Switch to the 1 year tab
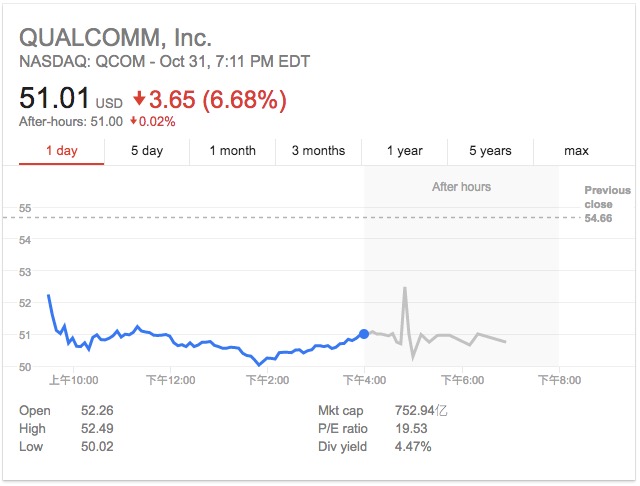Screen dimensions: 640x486 (x=404, y=151)
